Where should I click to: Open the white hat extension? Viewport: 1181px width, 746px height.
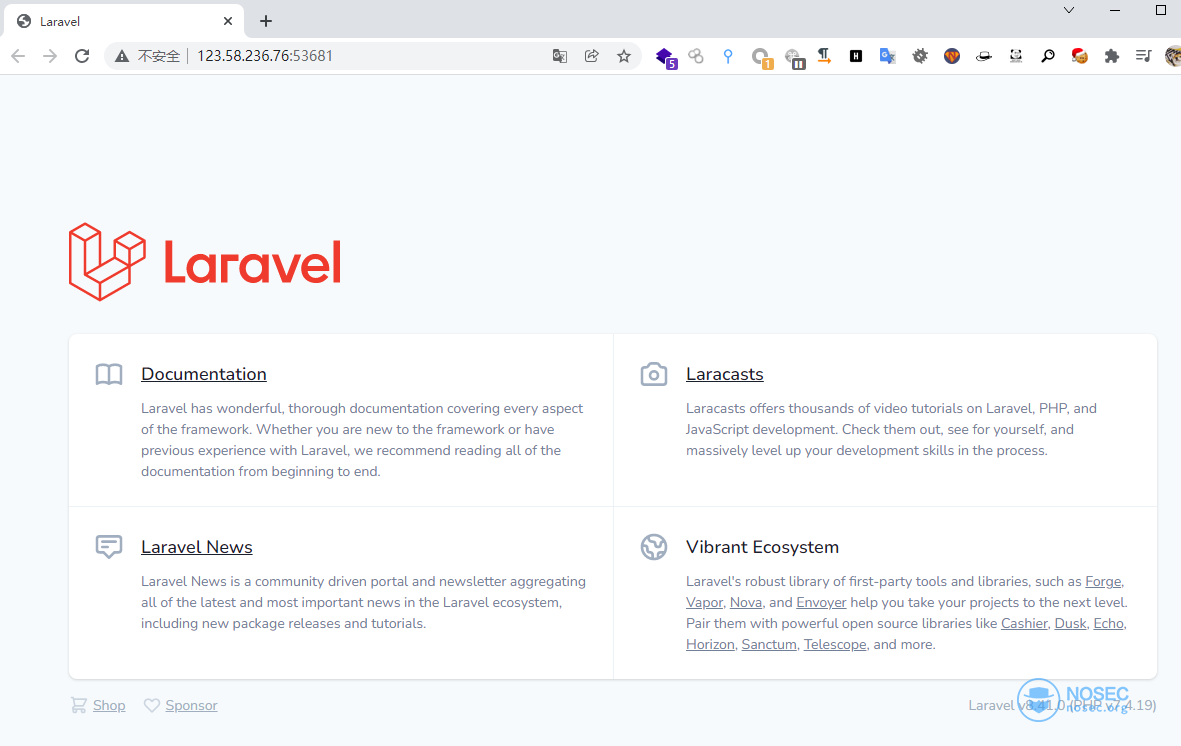pos(984,56)
